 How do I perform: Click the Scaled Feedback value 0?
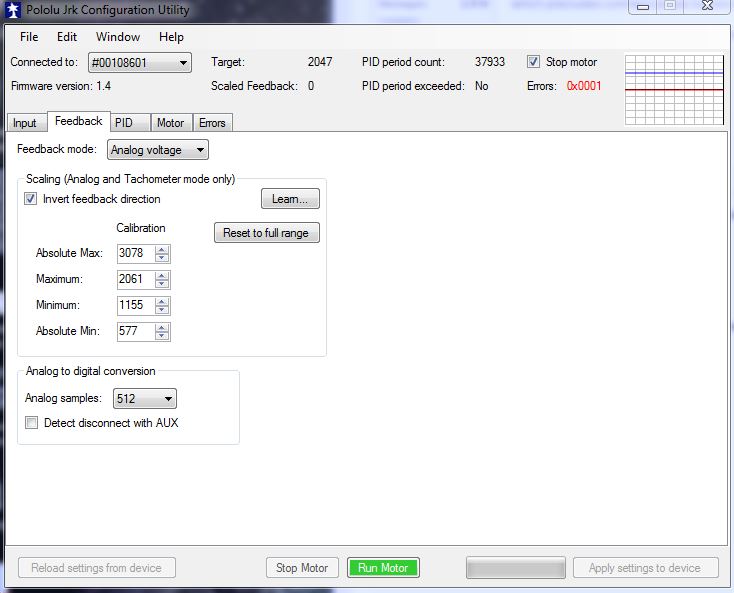[311, 86]
